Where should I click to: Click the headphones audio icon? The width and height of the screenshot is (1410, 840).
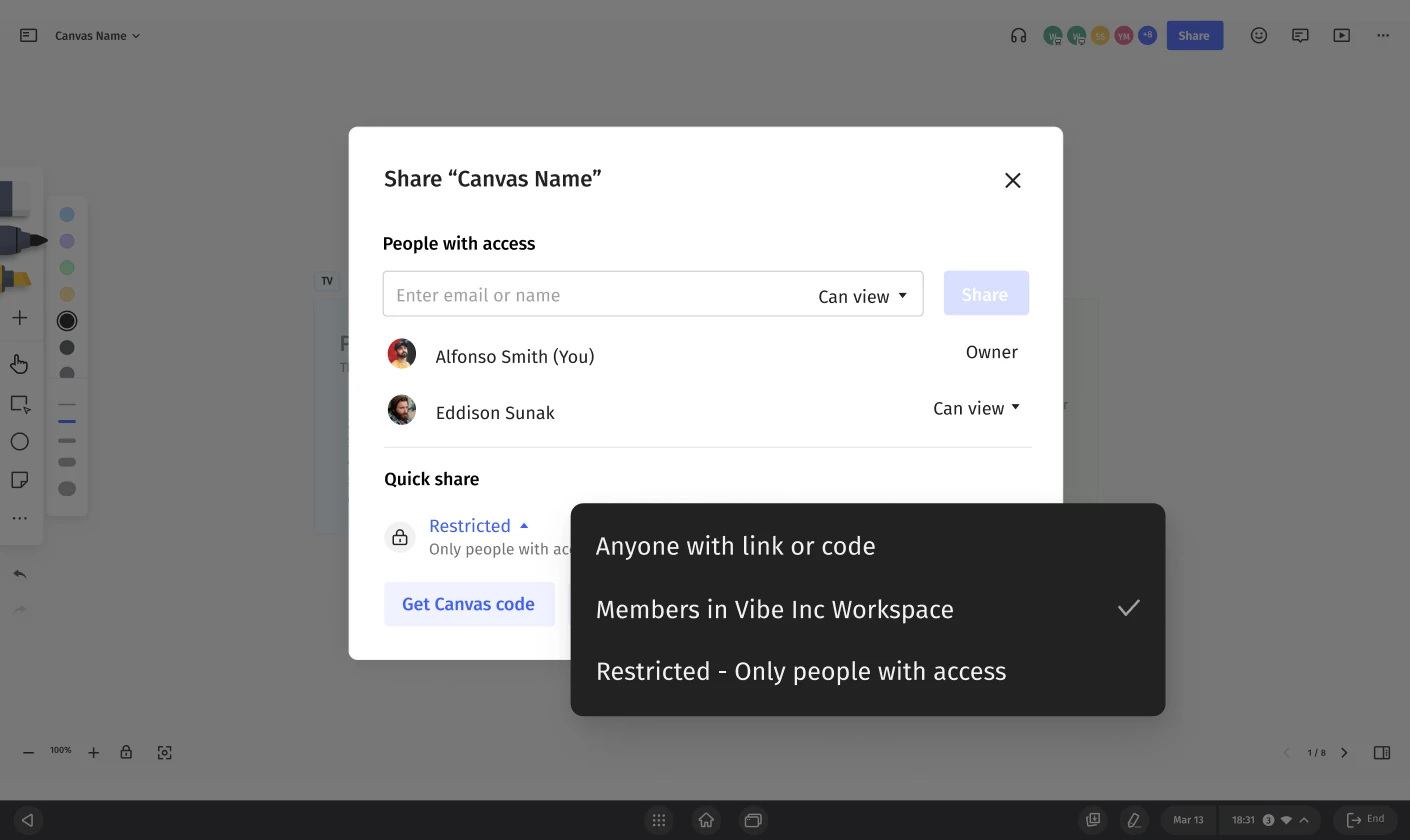(x=1018, y=36)
